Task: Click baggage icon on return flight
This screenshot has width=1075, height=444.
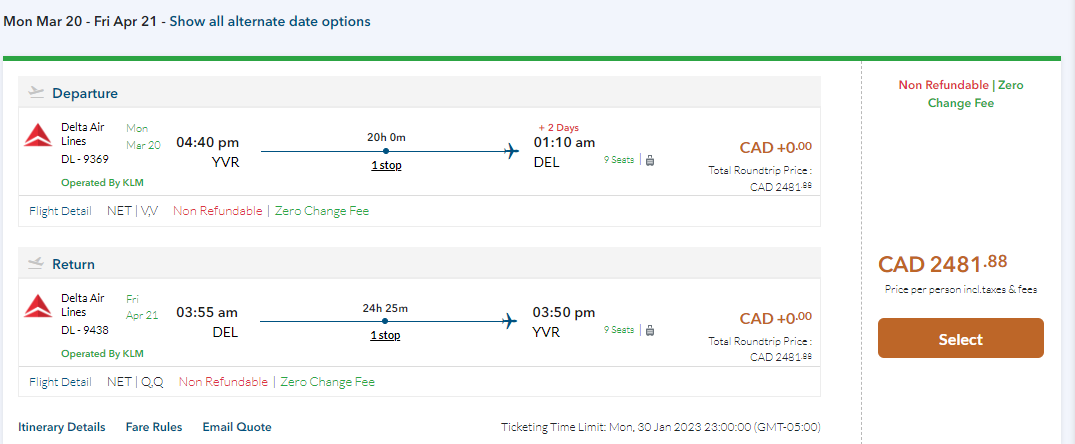Action: coord(649,330)
